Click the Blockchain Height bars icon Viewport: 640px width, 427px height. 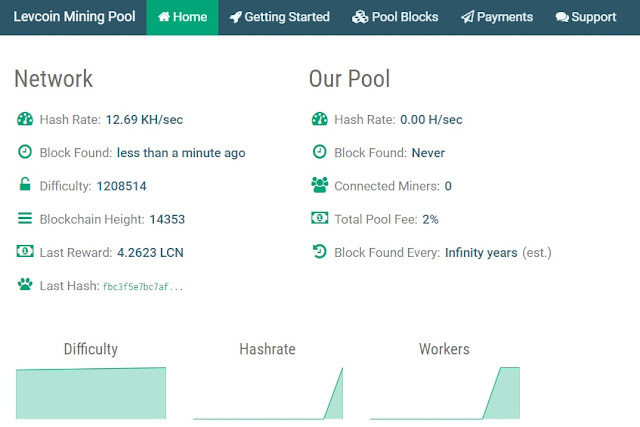[25, 218]
